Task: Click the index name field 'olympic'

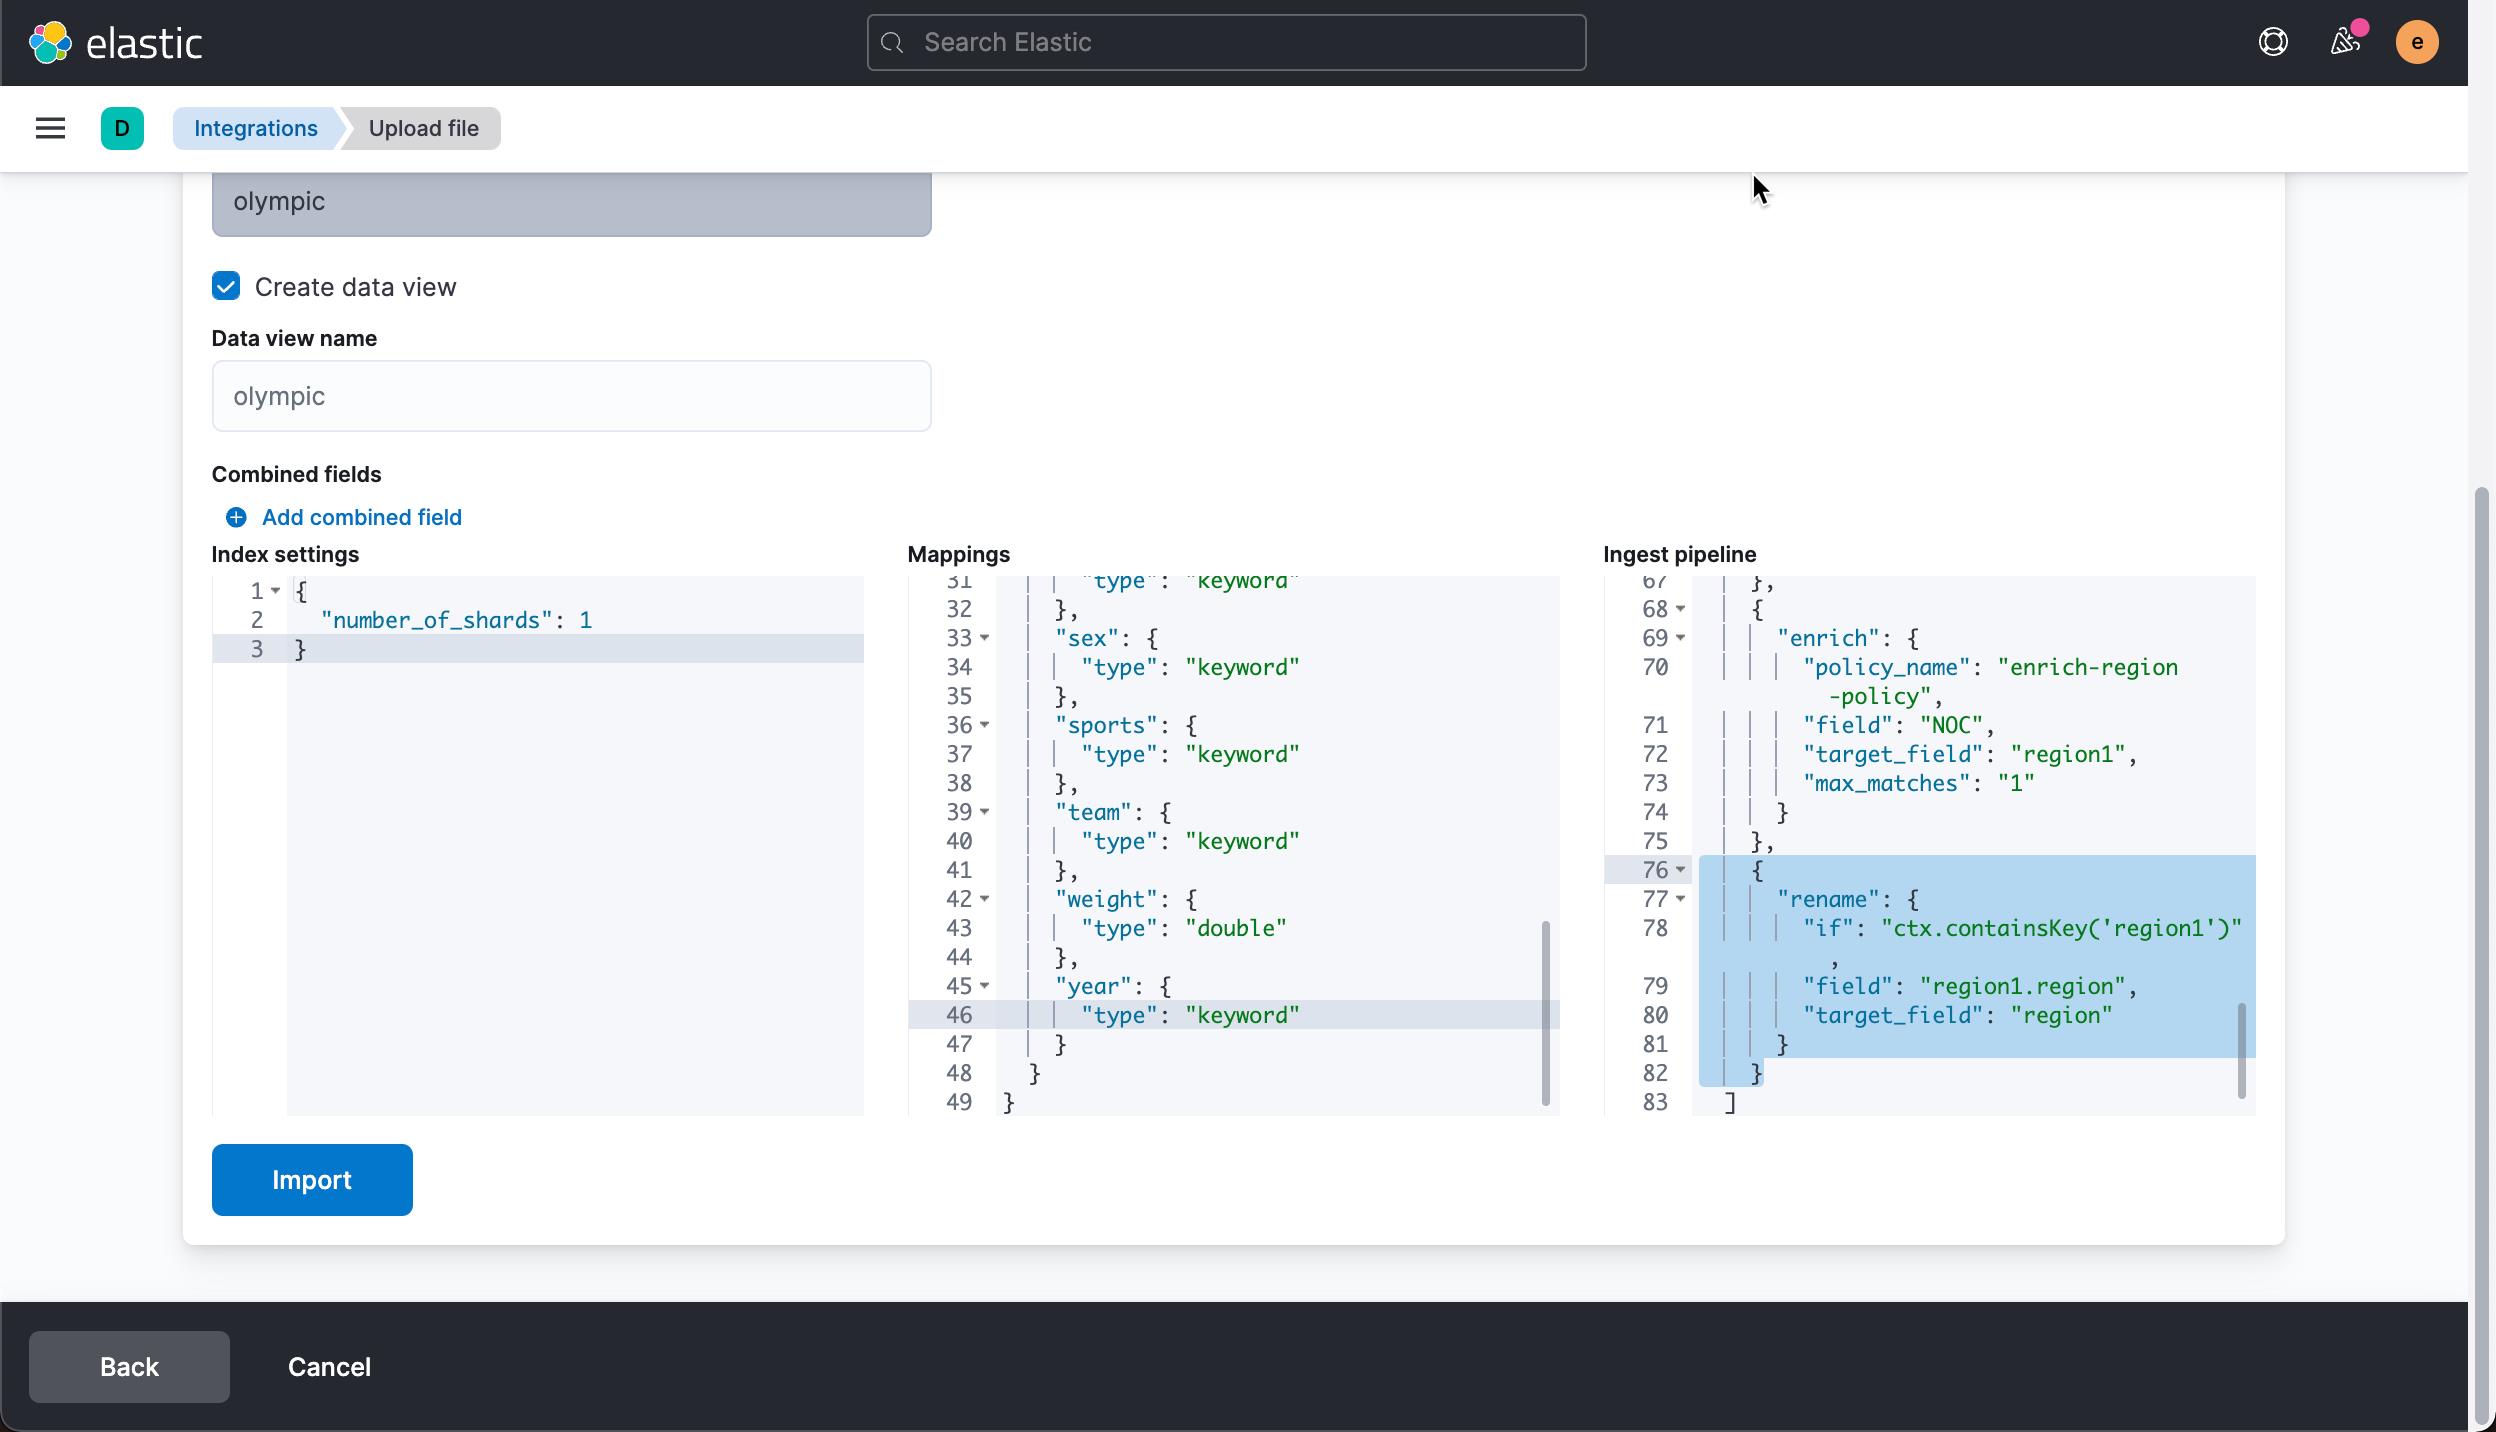Action: coord(571,202)
